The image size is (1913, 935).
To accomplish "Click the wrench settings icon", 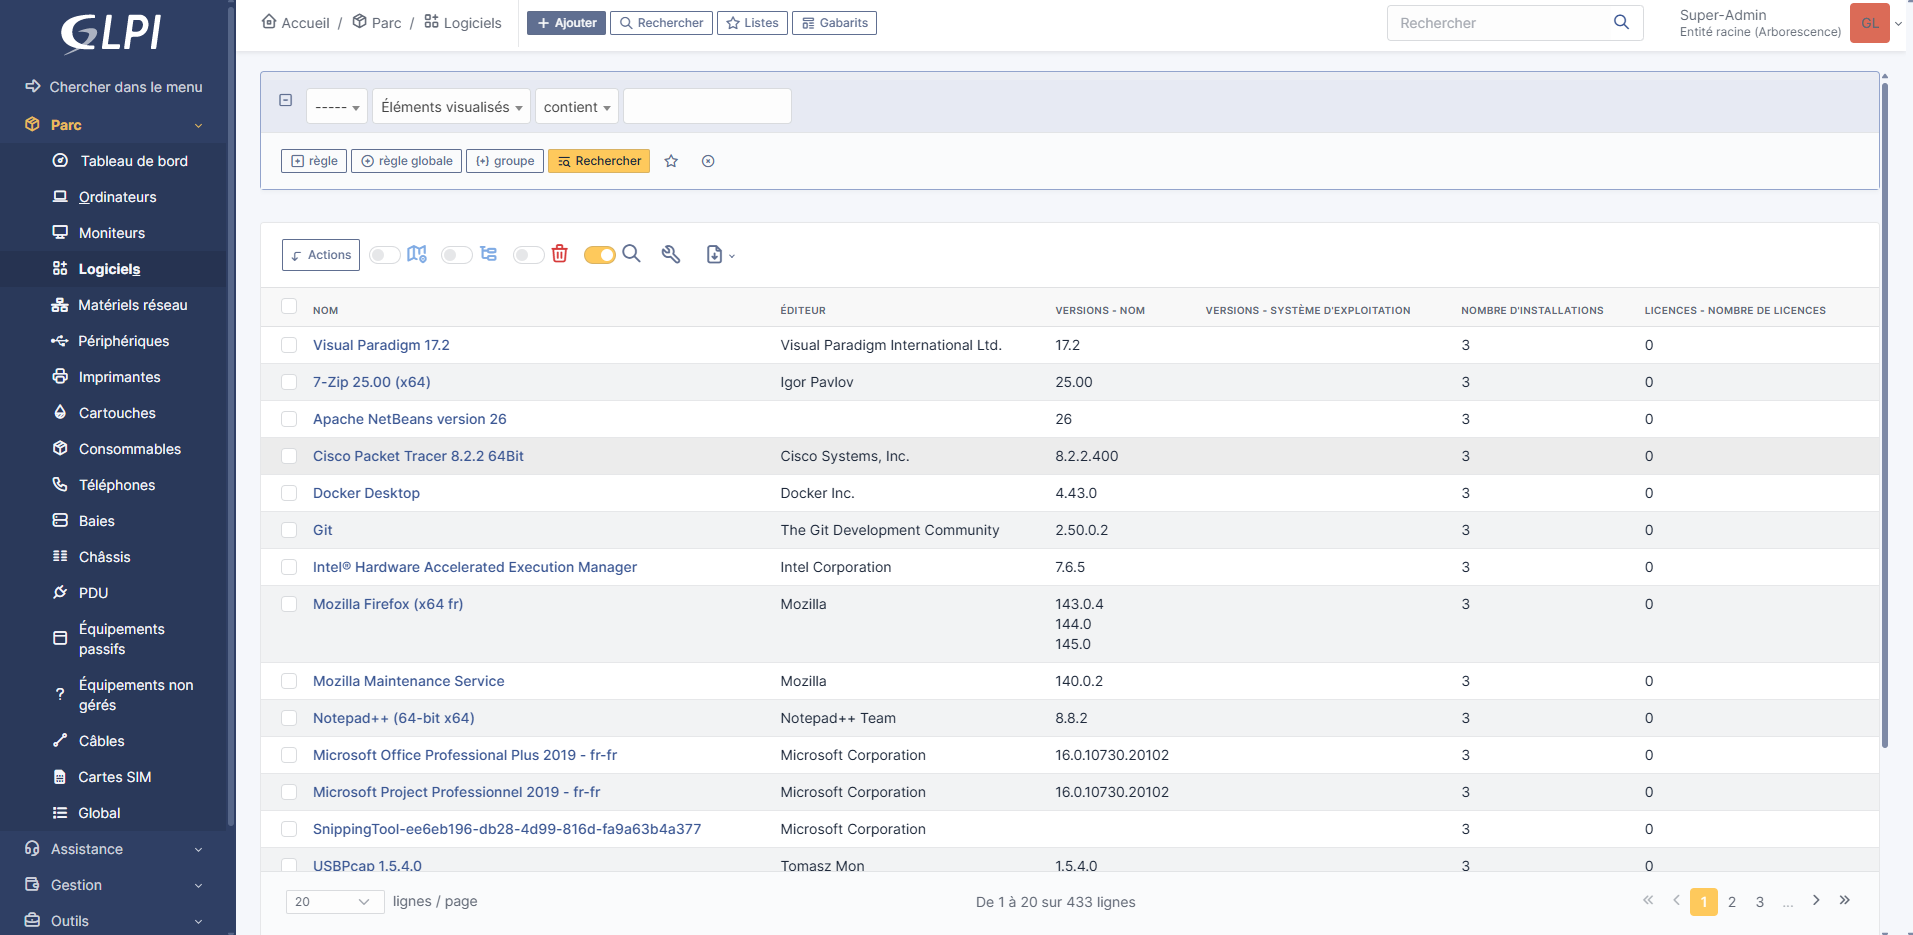I will [671, 254].
